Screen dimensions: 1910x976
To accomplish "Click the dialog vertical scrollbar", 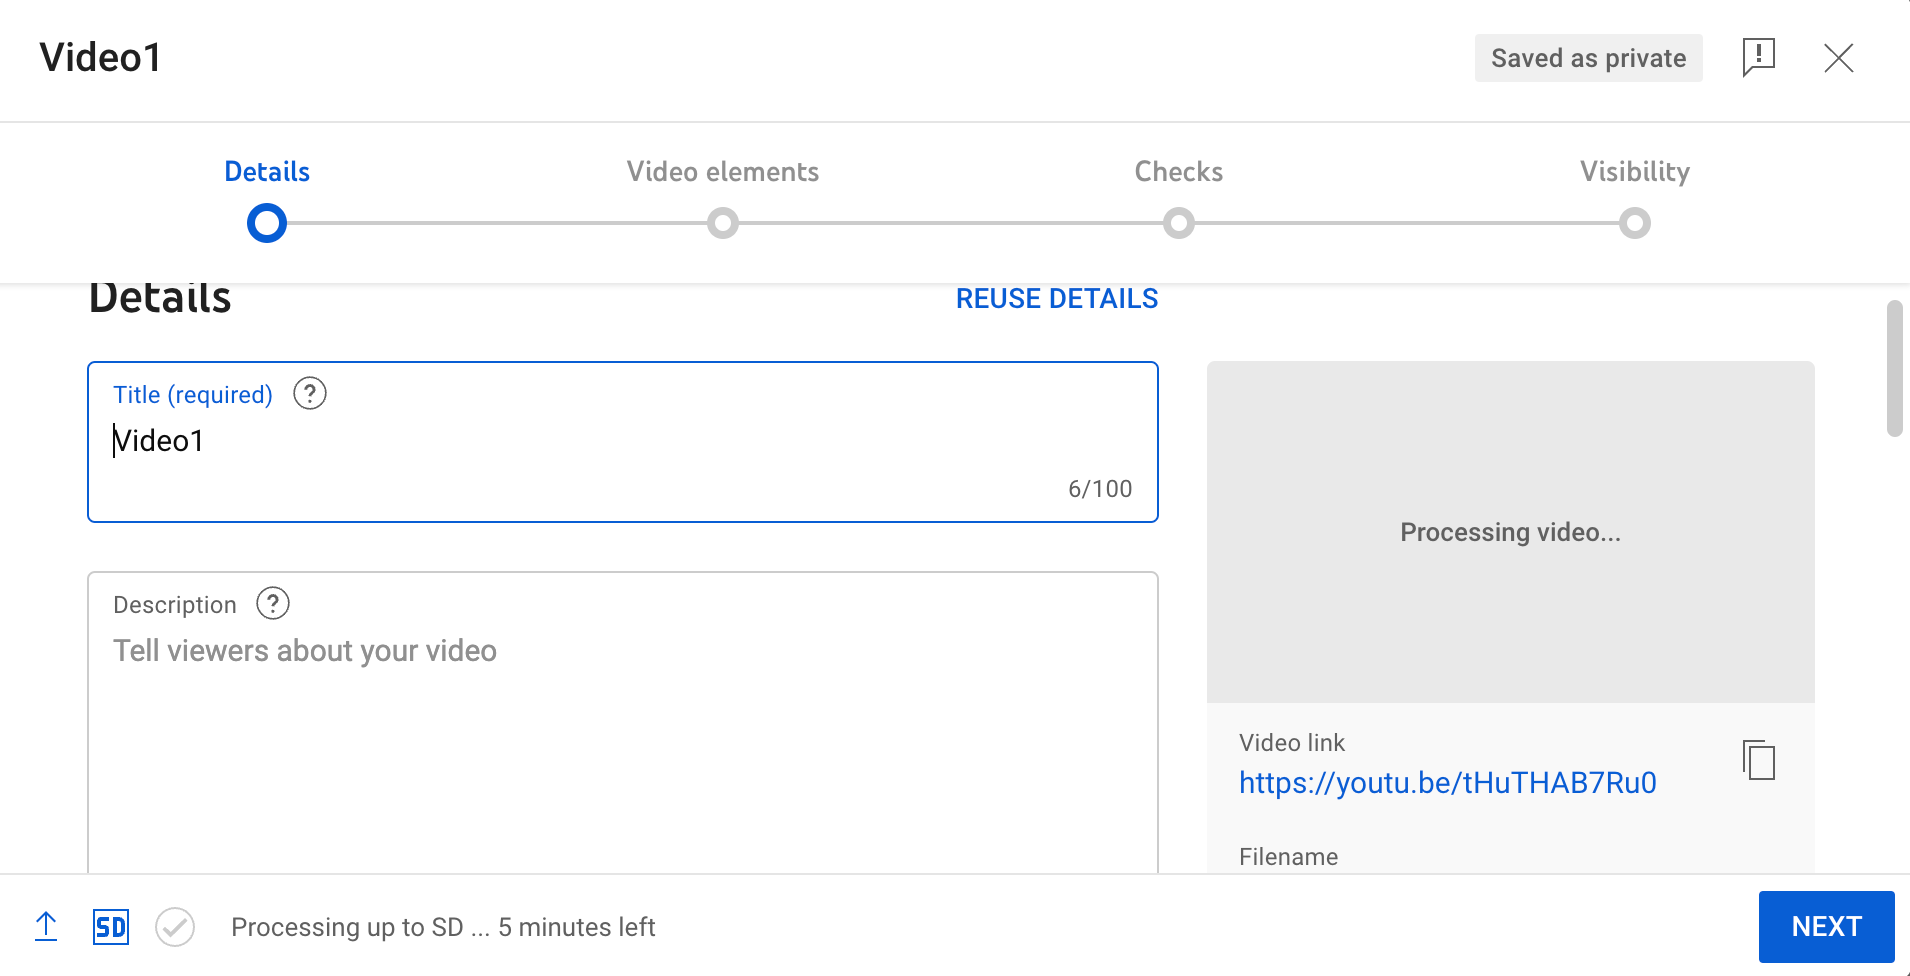I will point(1894,368).
